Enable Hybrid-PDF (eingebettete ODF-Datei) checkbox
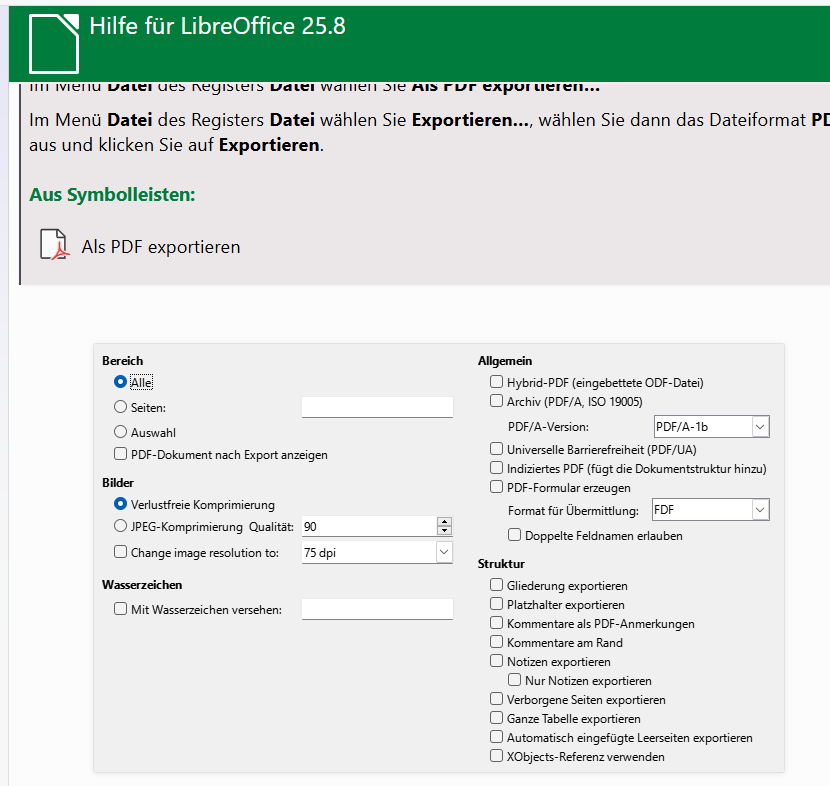Screen dimensions: 830x786 click(x=497, y=382)
